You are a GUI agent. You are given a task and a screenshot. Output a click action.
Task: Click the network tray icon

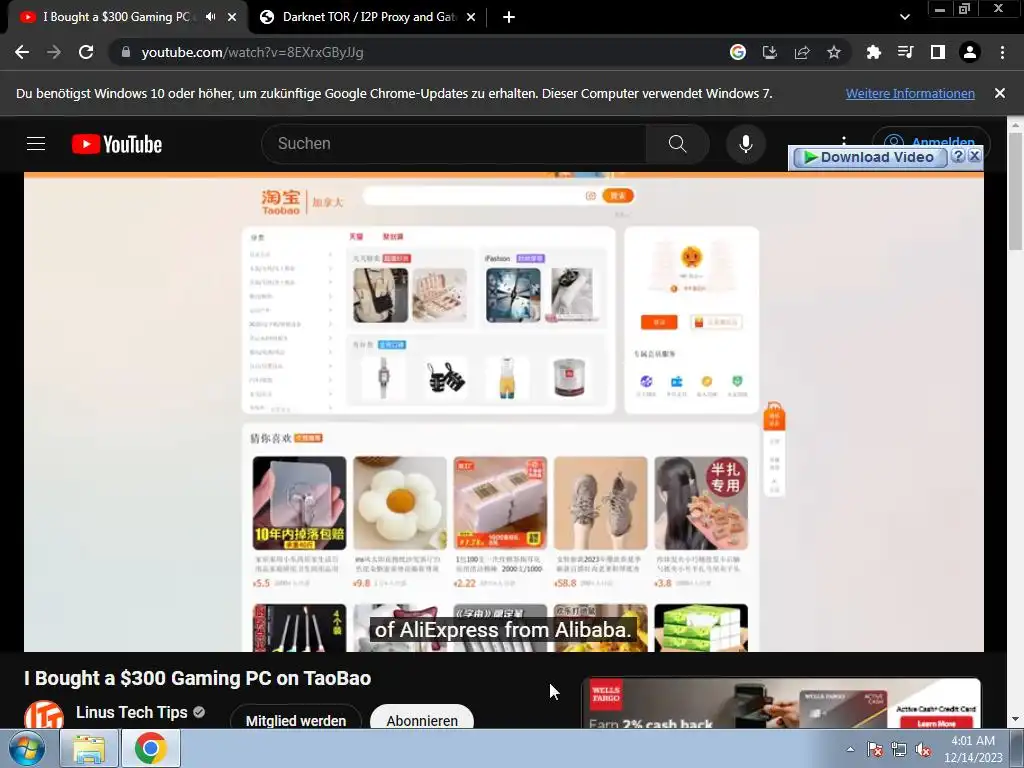pyautogui.click(x=899, y=749)
